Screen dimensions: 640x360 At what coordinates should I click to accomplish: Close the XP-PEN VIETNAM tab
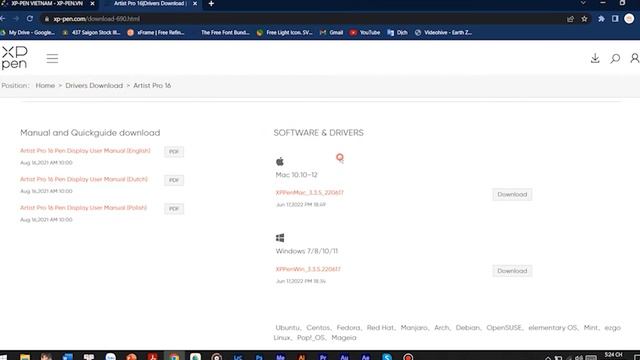[92, 4]
